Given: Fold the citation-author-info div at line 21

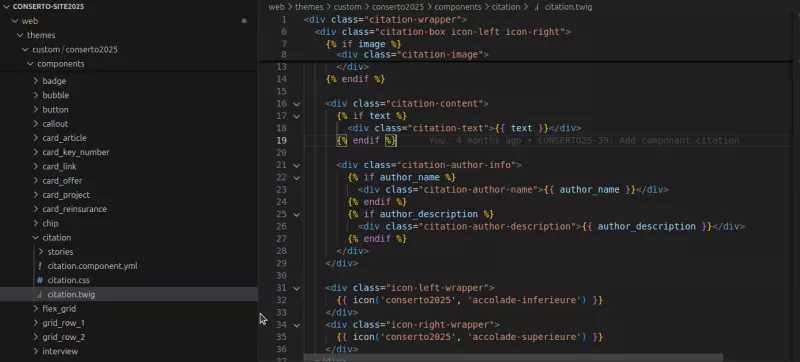Looking at the screenshot, I should point(296,165).
